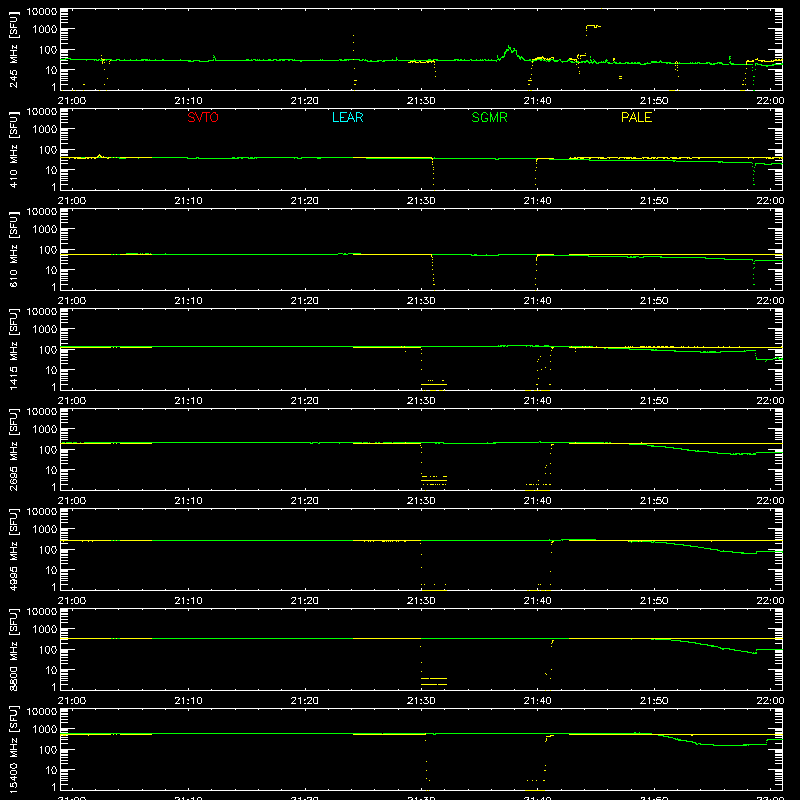Click 21:20 tick label under 8800 MHz plot
800x800 pixels.
305,701
